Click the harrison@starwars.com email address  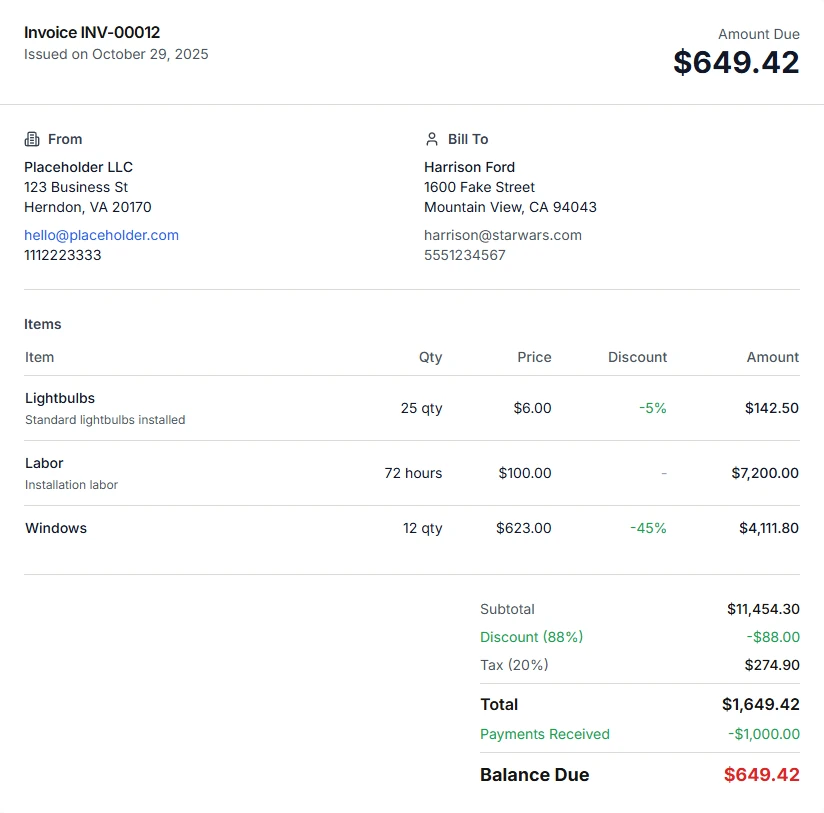point(502,235)
